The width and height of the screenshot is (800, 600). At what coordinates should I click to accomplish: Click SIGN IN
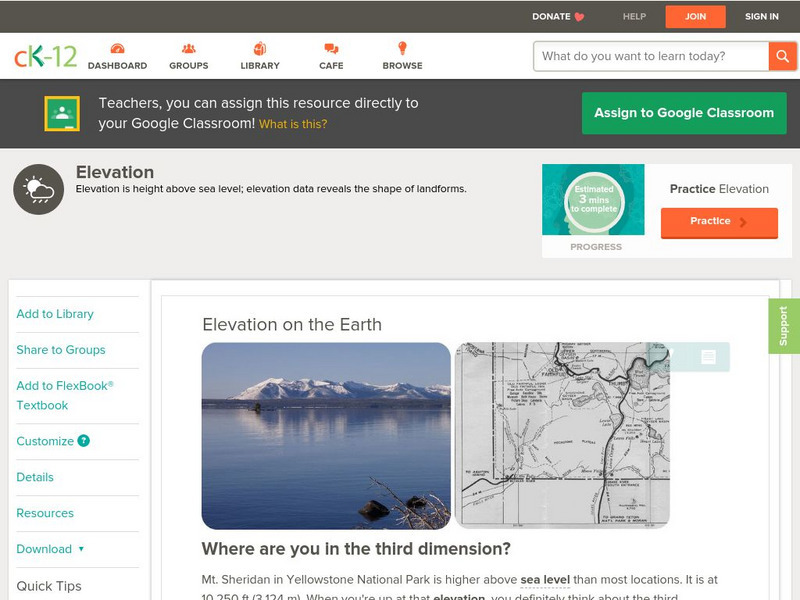tap(762, 17)
